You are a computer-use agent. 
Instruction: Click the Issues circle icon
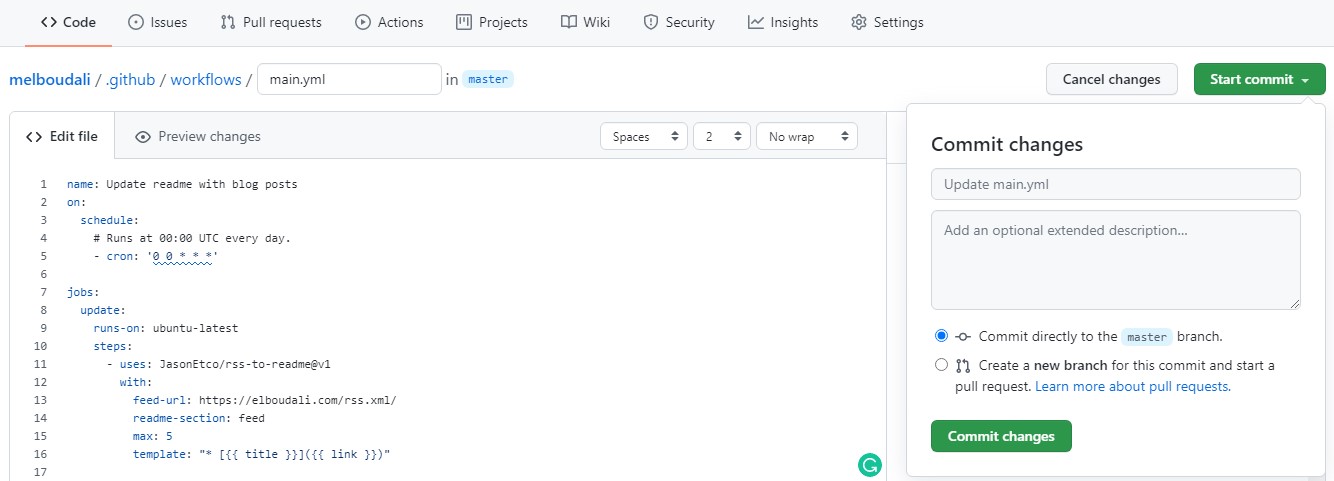pyautogui.click(x=136, y=22)
